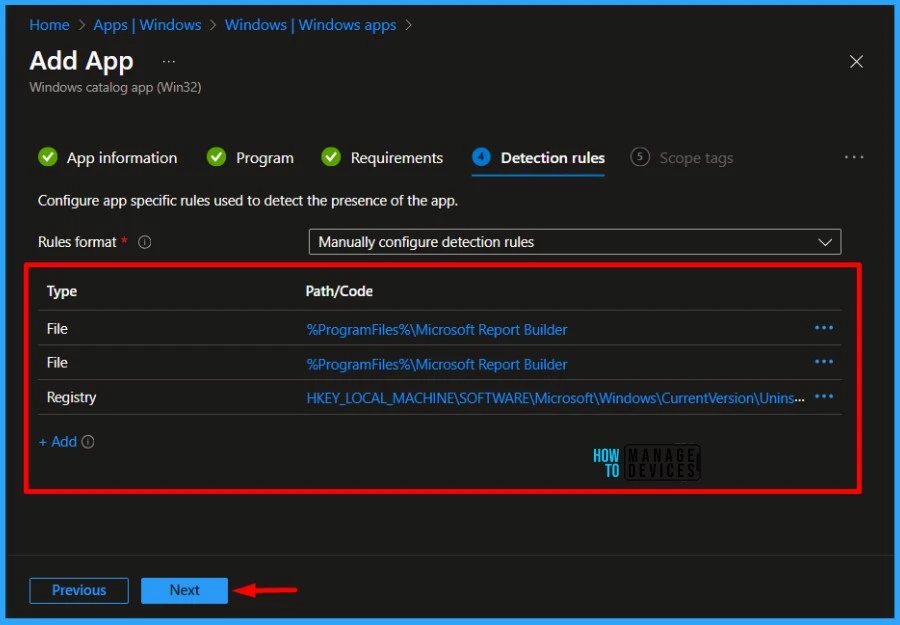Screen dimensions: 900x625
Task: Navigate to Home breadcrumb
Action: pyautogui.click(x=49, y=25)
